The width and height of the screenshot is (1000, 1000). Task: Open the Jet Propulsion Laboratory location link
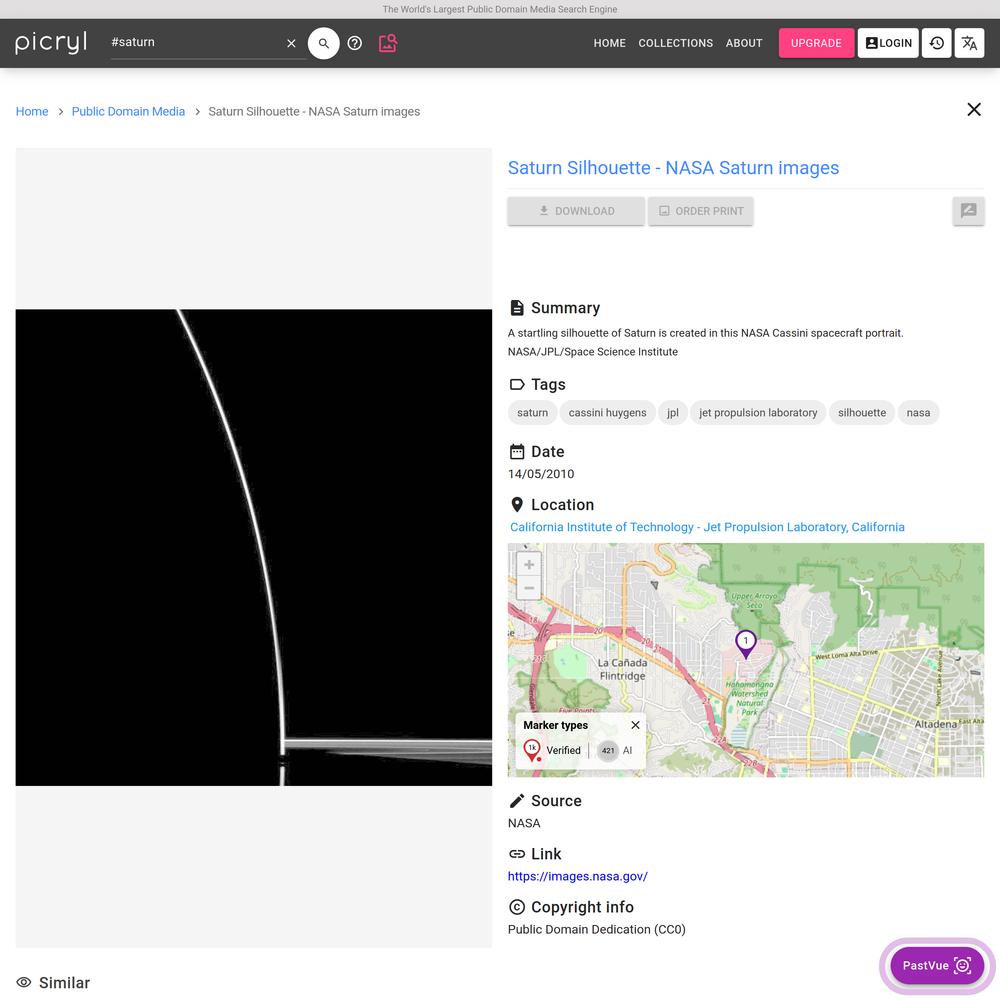pyautogui.click(x=707, y=527)
